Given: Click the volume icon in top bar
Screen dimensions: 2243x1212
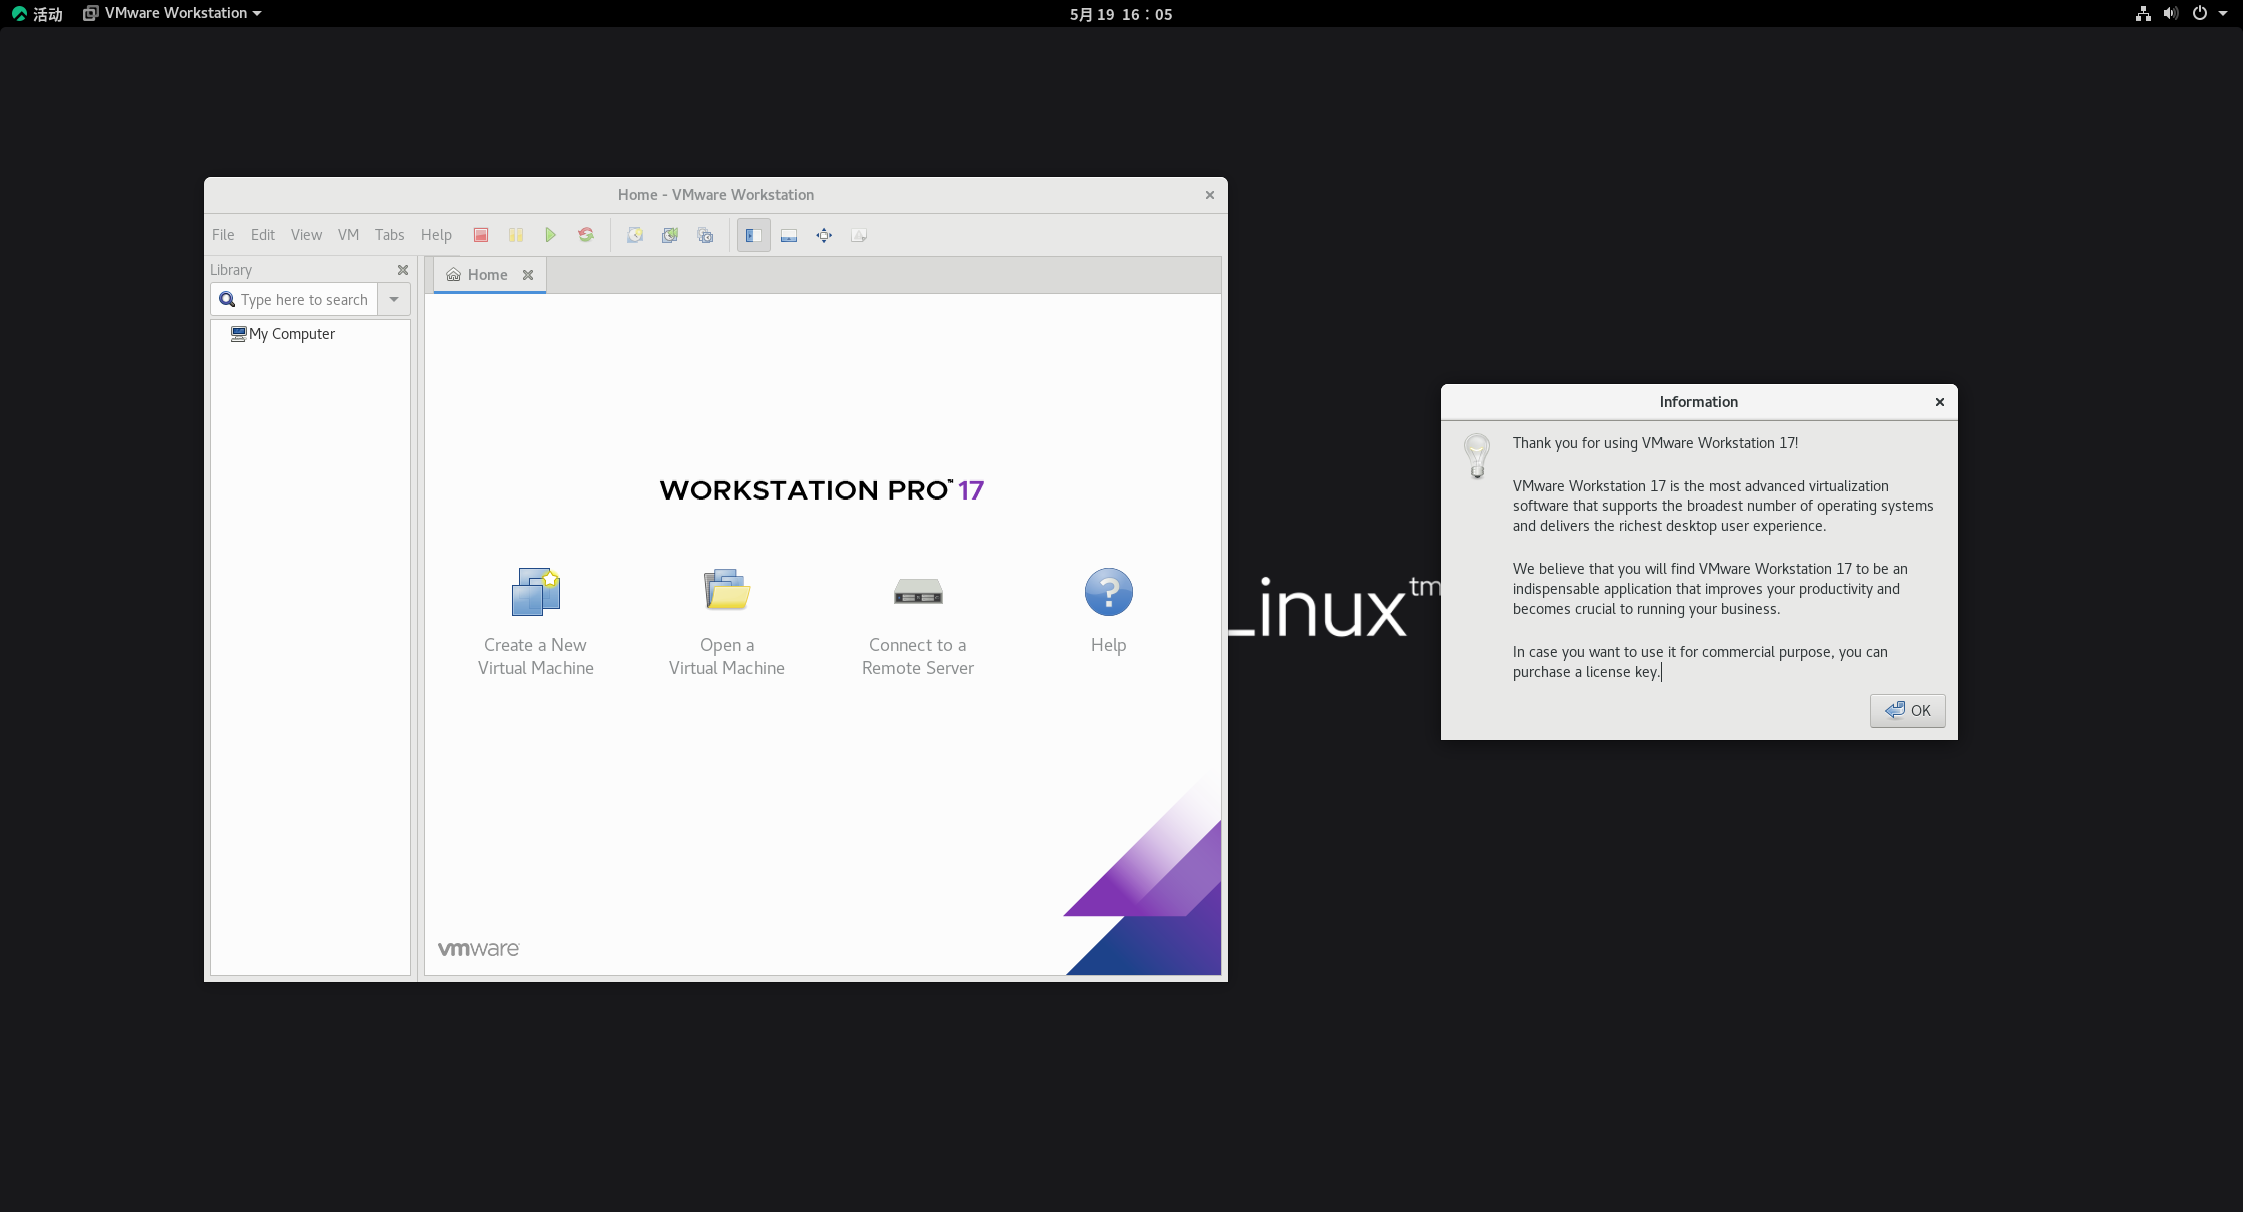Looking at the screenshot, I should click(2171, 14).
